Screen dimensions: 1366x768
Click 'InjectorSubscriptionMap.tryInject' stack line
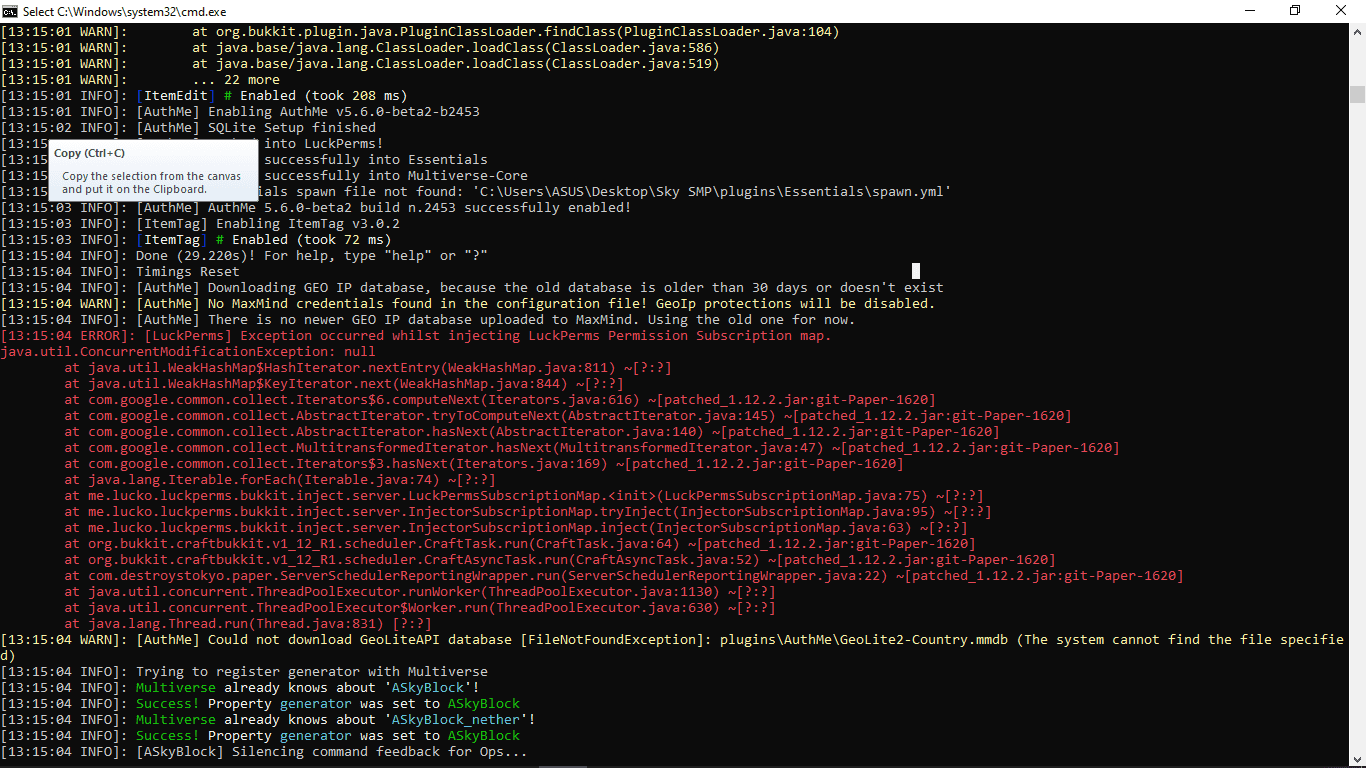click(528, 512)
